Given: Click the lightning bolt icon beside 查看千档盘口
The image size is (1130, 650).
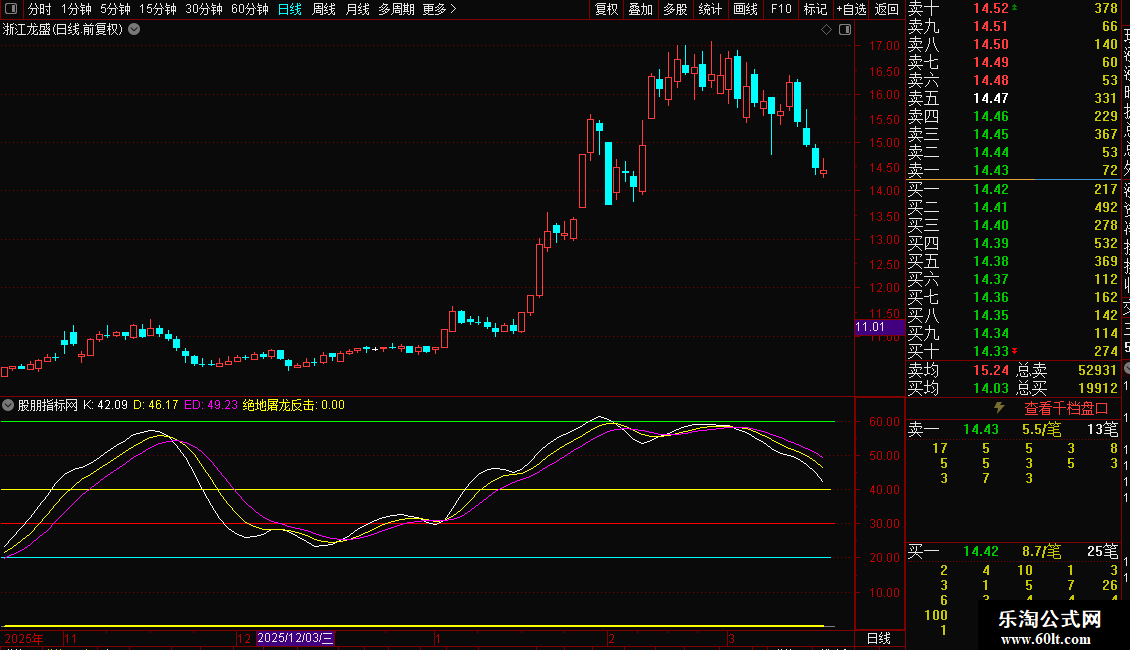Looking at the screenshot, I should click(x=998, y=408).
